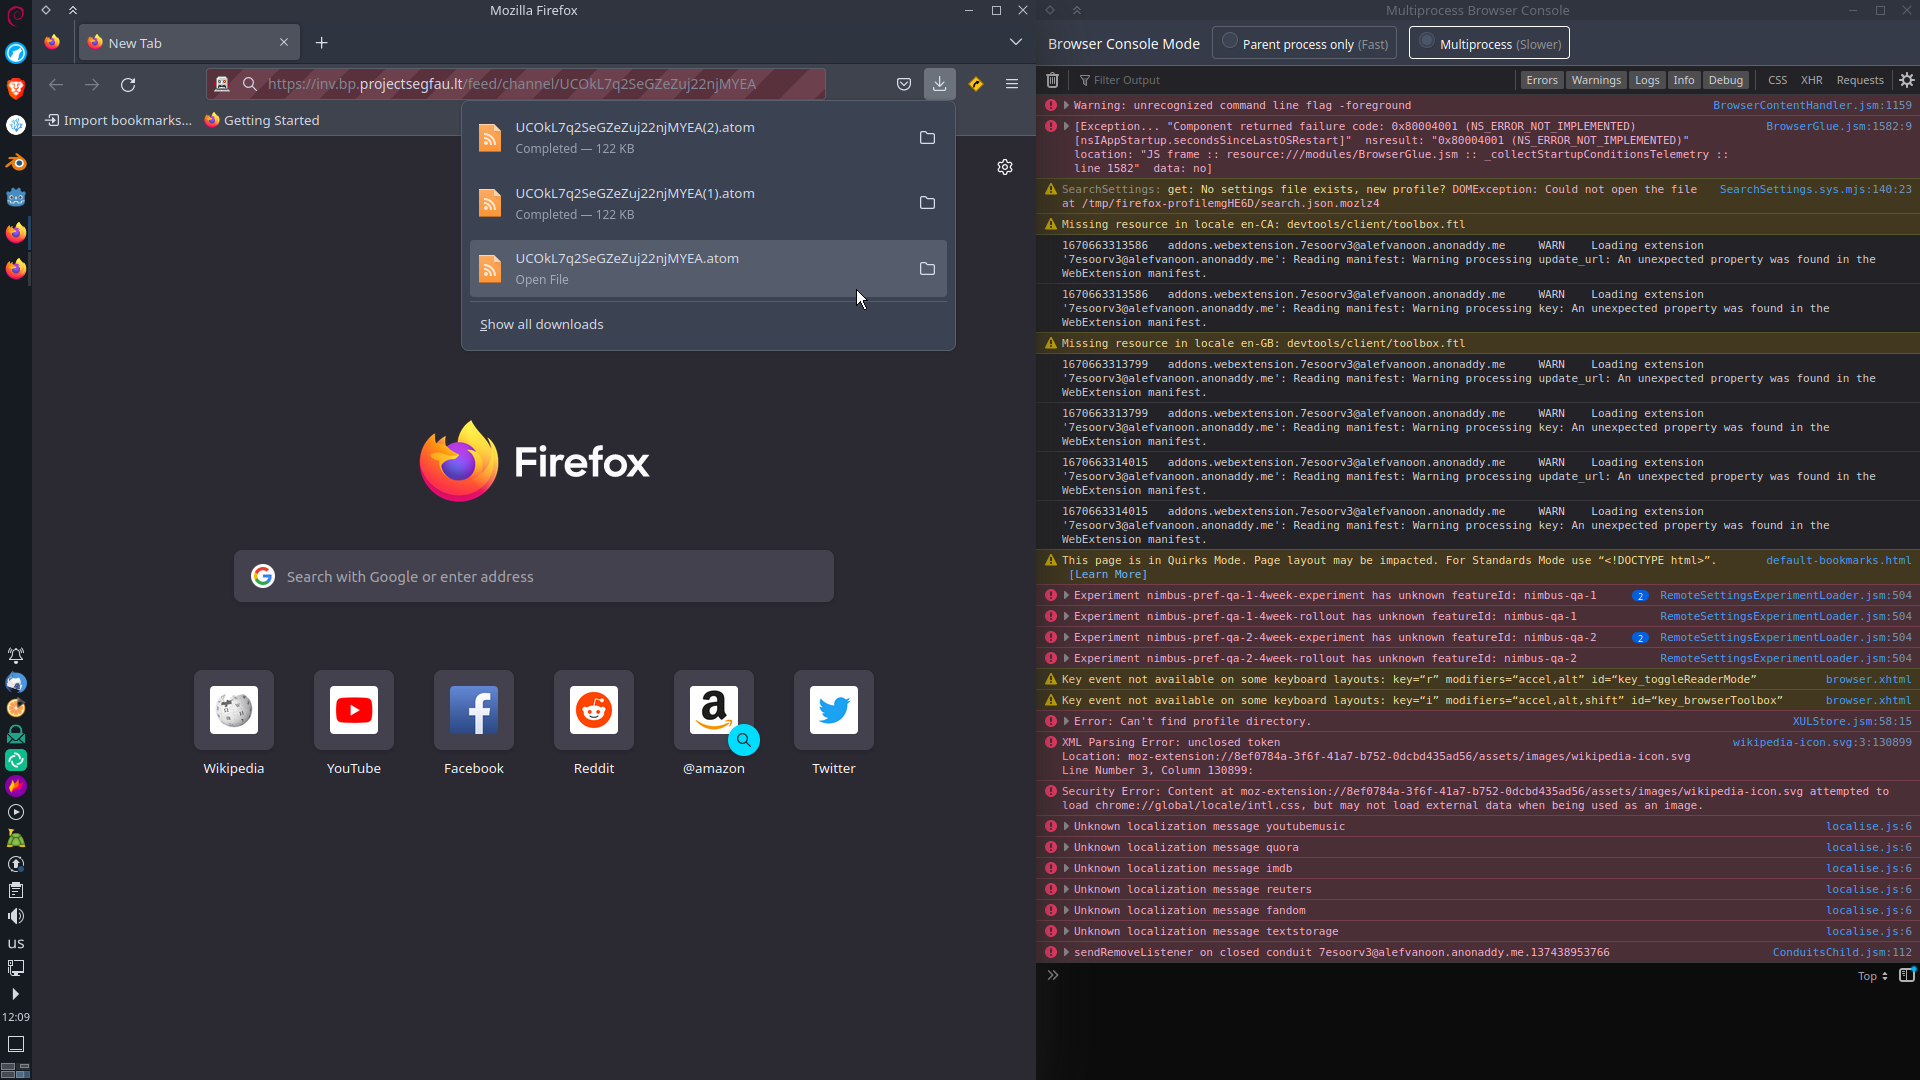
Task: Toggle the Warnings filter in console
Action: pyautogui.click(x=1595, y=80)
